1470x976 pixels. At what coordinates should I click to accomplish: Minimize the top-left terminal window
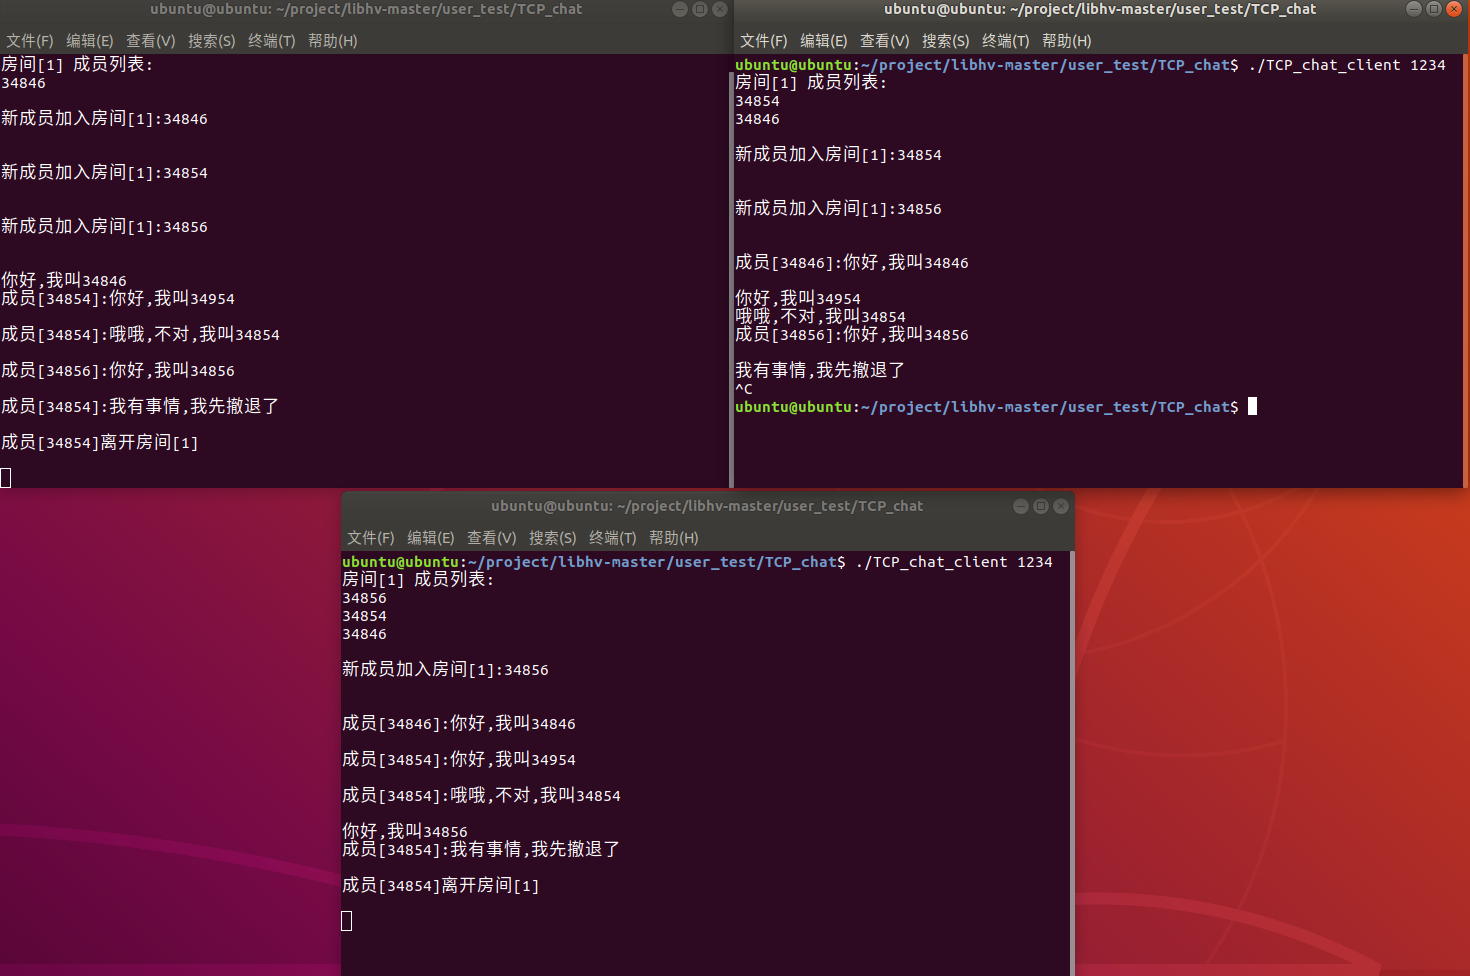pos(680,9)
